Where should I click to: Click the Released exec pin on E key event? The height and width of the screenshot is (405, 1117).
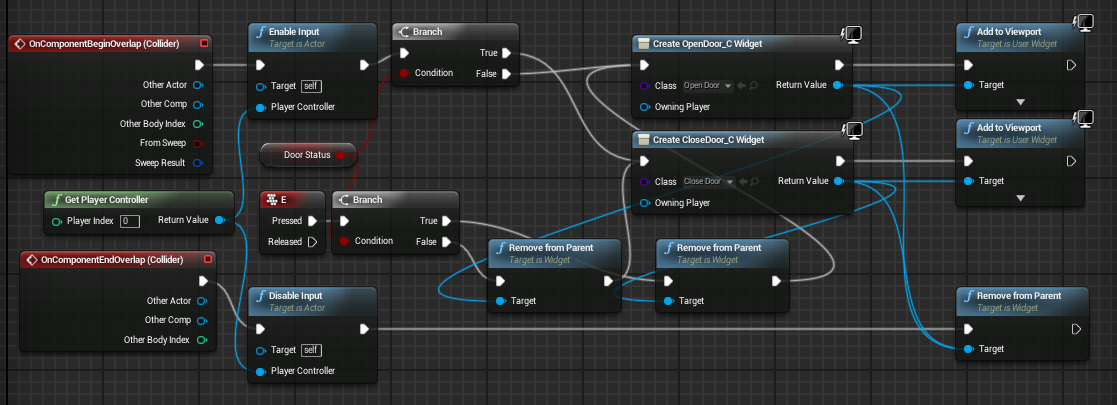coord(312,241)
